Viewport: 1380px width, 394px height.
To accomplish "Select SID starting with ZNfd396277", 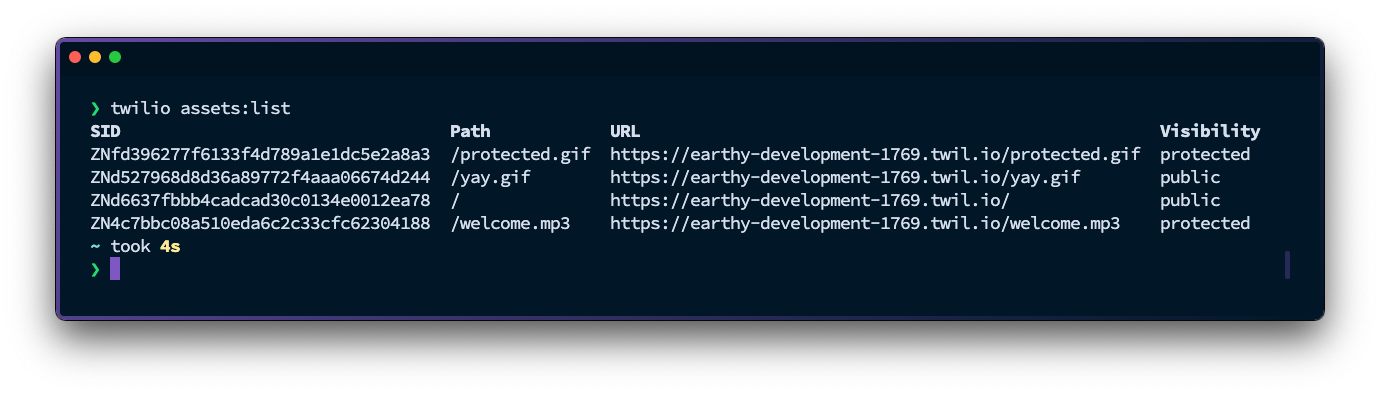I will (260, 154).
